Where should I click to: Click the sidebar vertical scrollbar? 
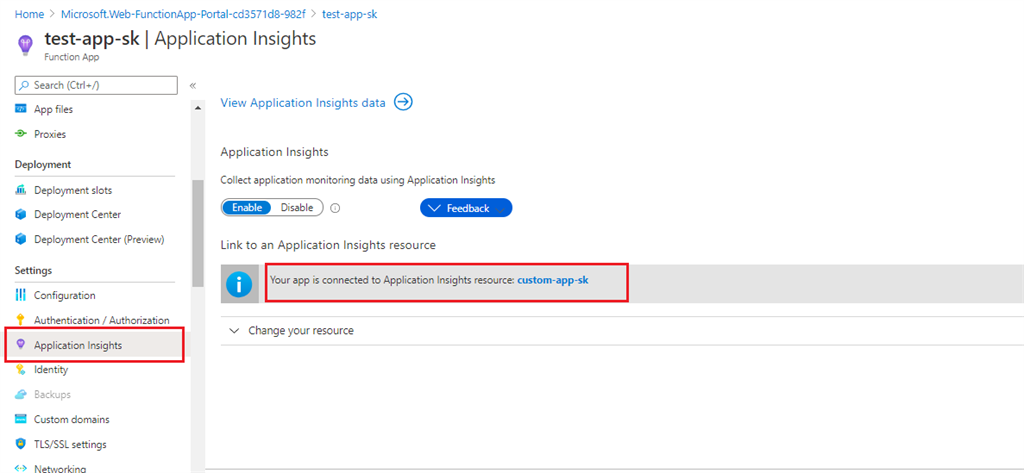pyautogui.click(x=198, y=233)
